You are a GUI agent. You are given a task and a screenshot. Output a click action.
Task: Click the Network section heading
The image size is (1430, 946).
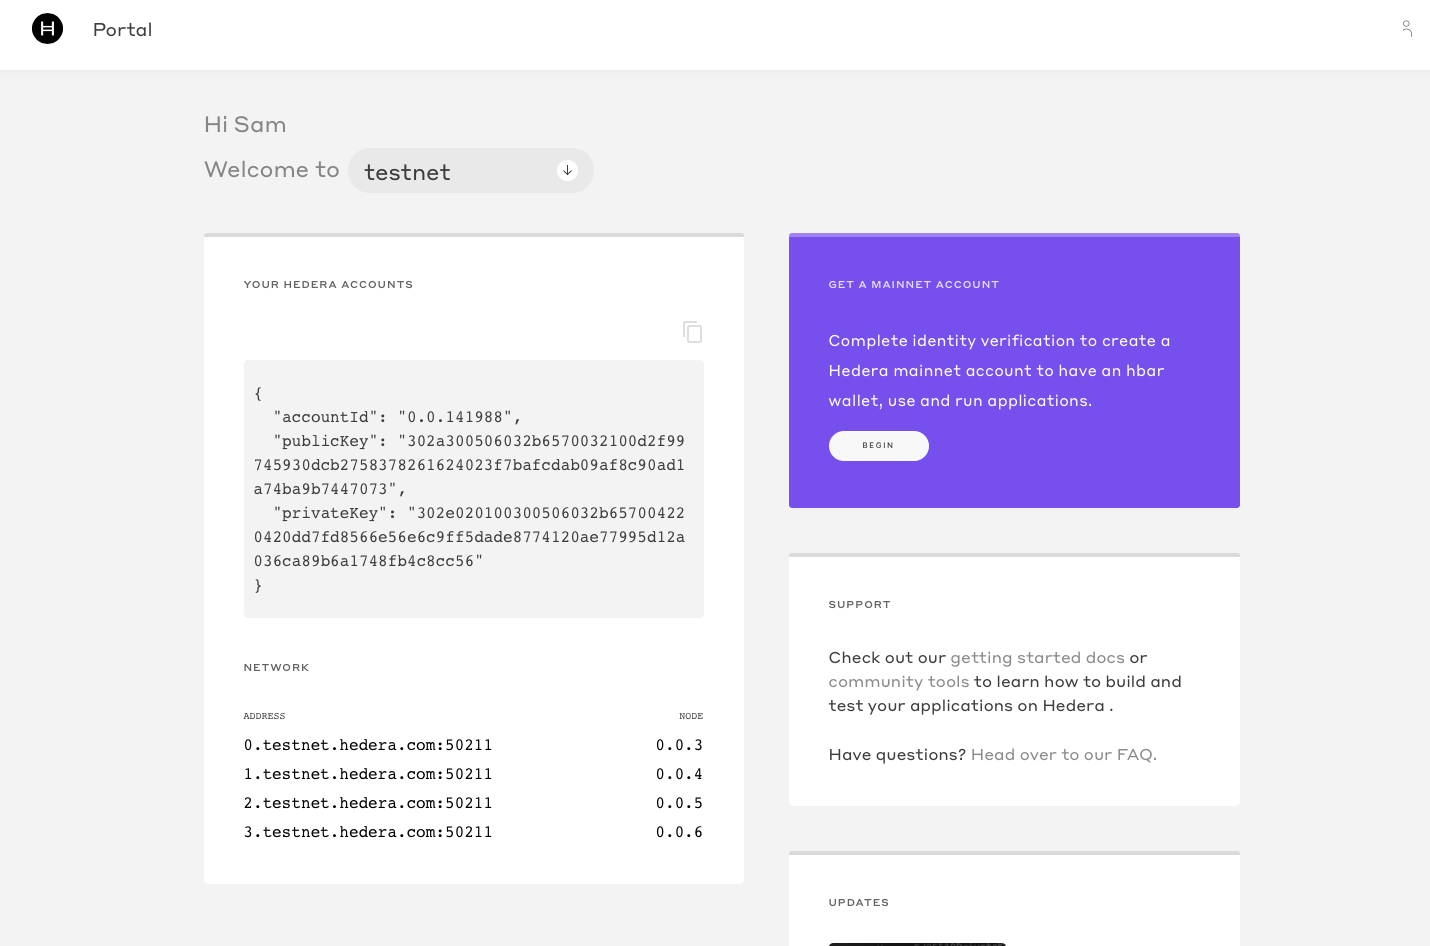pos(277,668)
